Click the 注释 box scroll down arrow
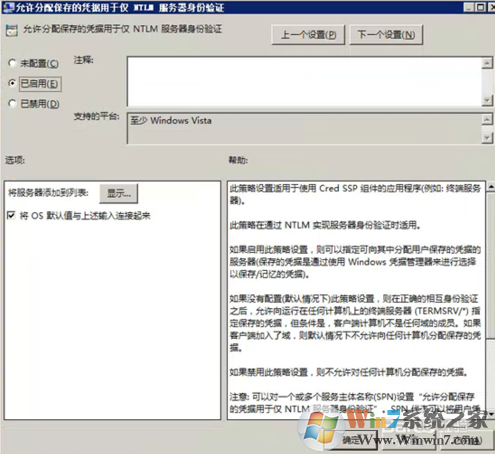 point(487,100)
